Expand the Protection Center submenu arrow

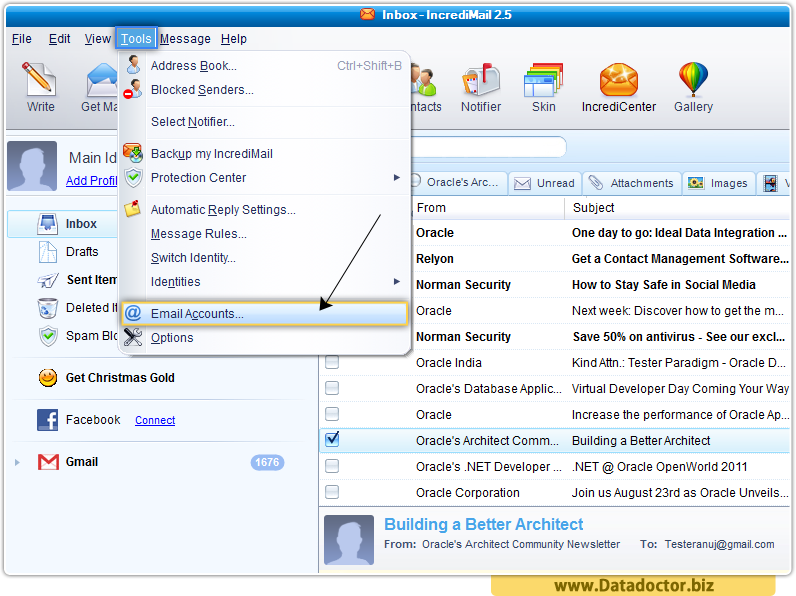[x=396, y=177]
